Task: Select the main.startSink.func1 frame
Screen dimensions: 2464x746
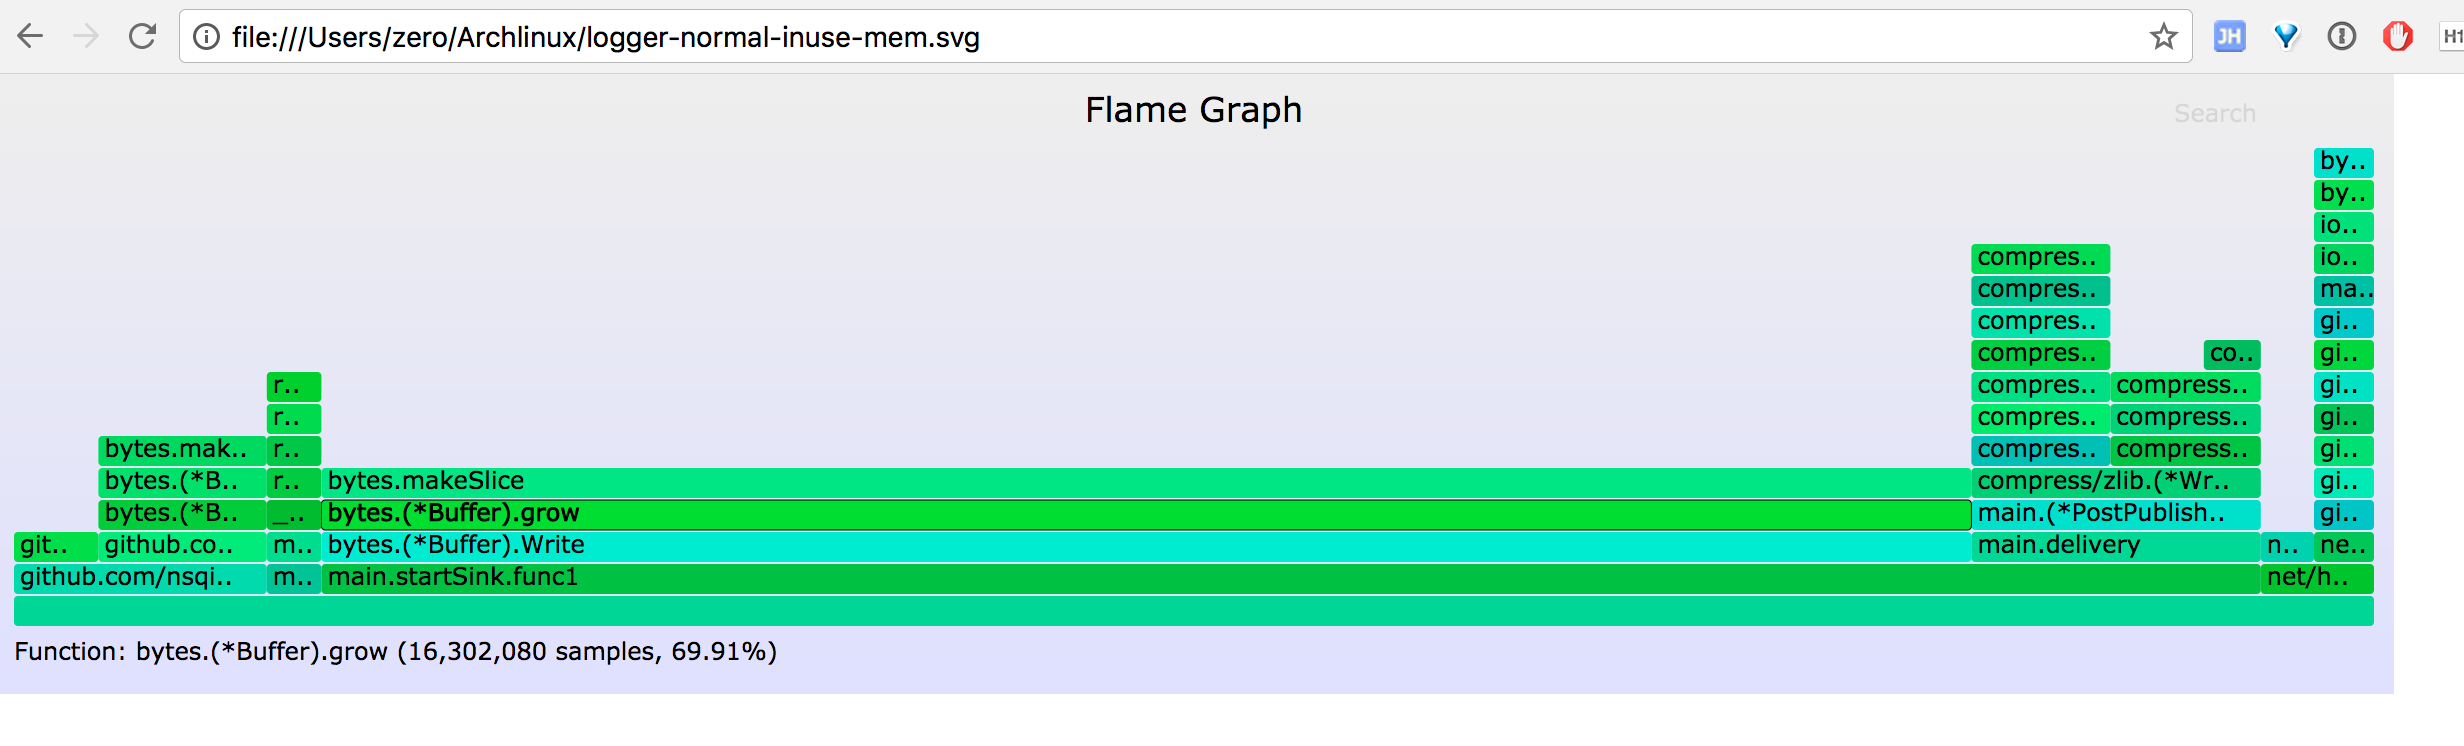Action: point(1290,578)
